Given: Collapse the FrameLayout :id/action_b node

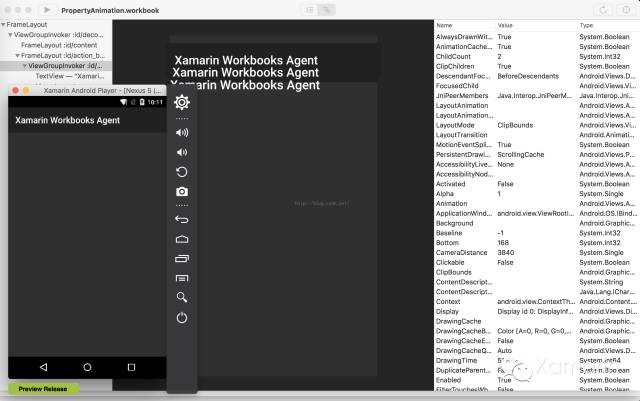Looking at the screenshot, I should (18, 56).
